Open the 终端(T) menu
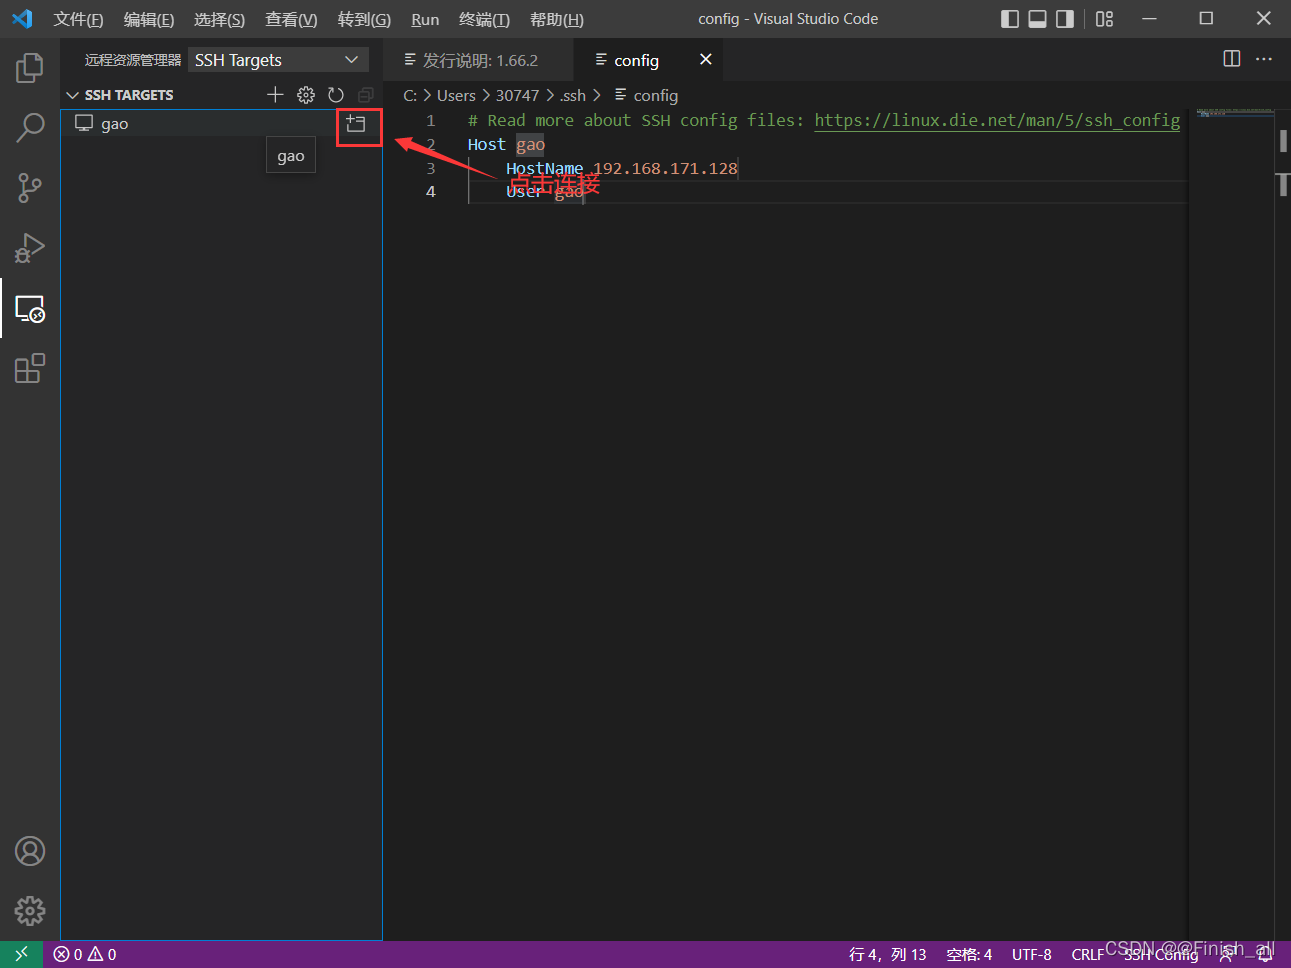The height and width of the screenshot is (968, 1291). pos(484,19)
